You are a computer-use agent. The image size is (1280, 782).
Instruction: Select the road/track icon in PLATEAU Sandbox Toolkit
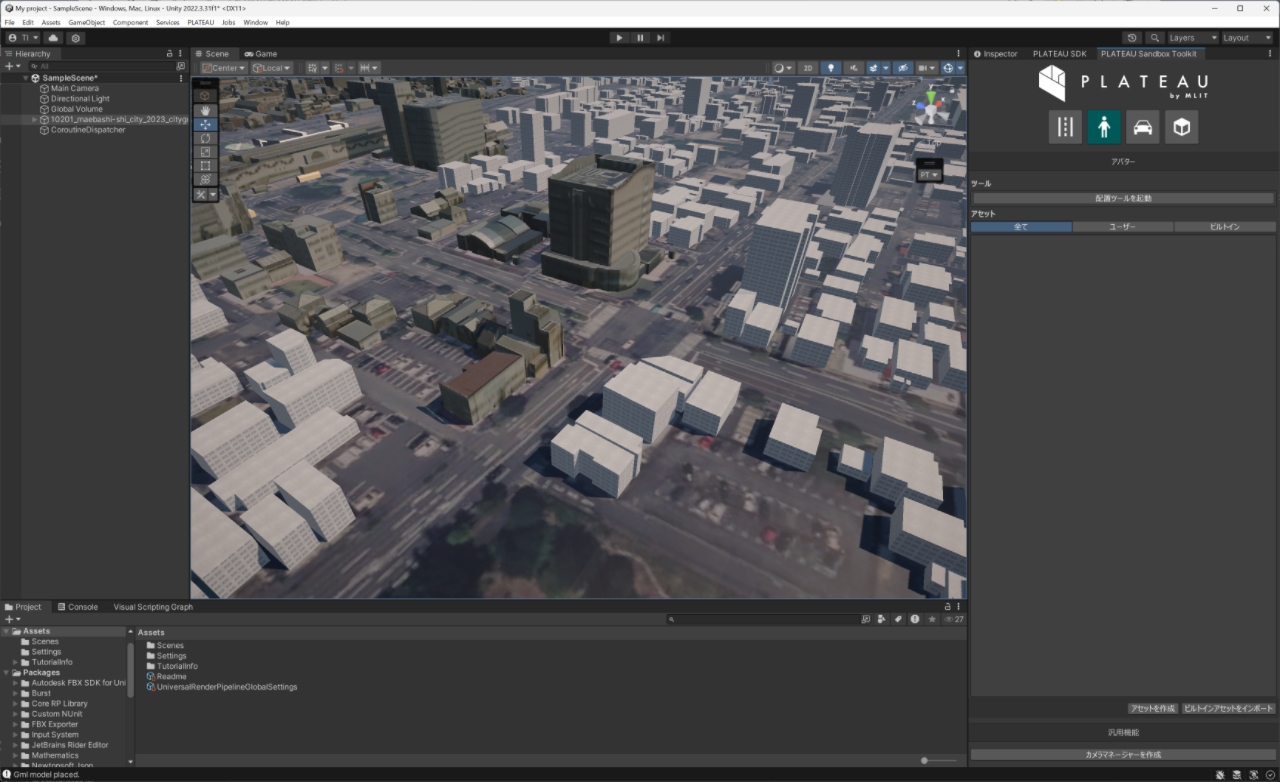[x=1065, y=127]
